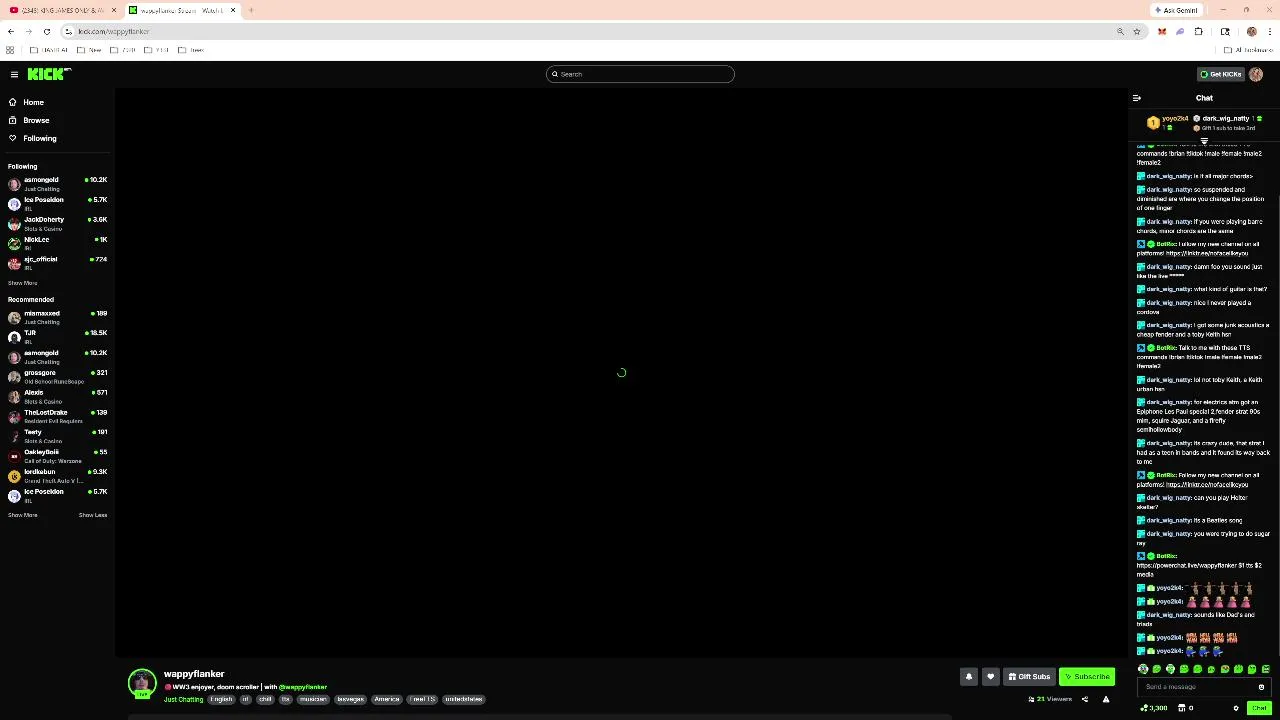Open lordkebun recommended channel
The height and width of the screenshot is (720, 1280).
click(57, 476)
